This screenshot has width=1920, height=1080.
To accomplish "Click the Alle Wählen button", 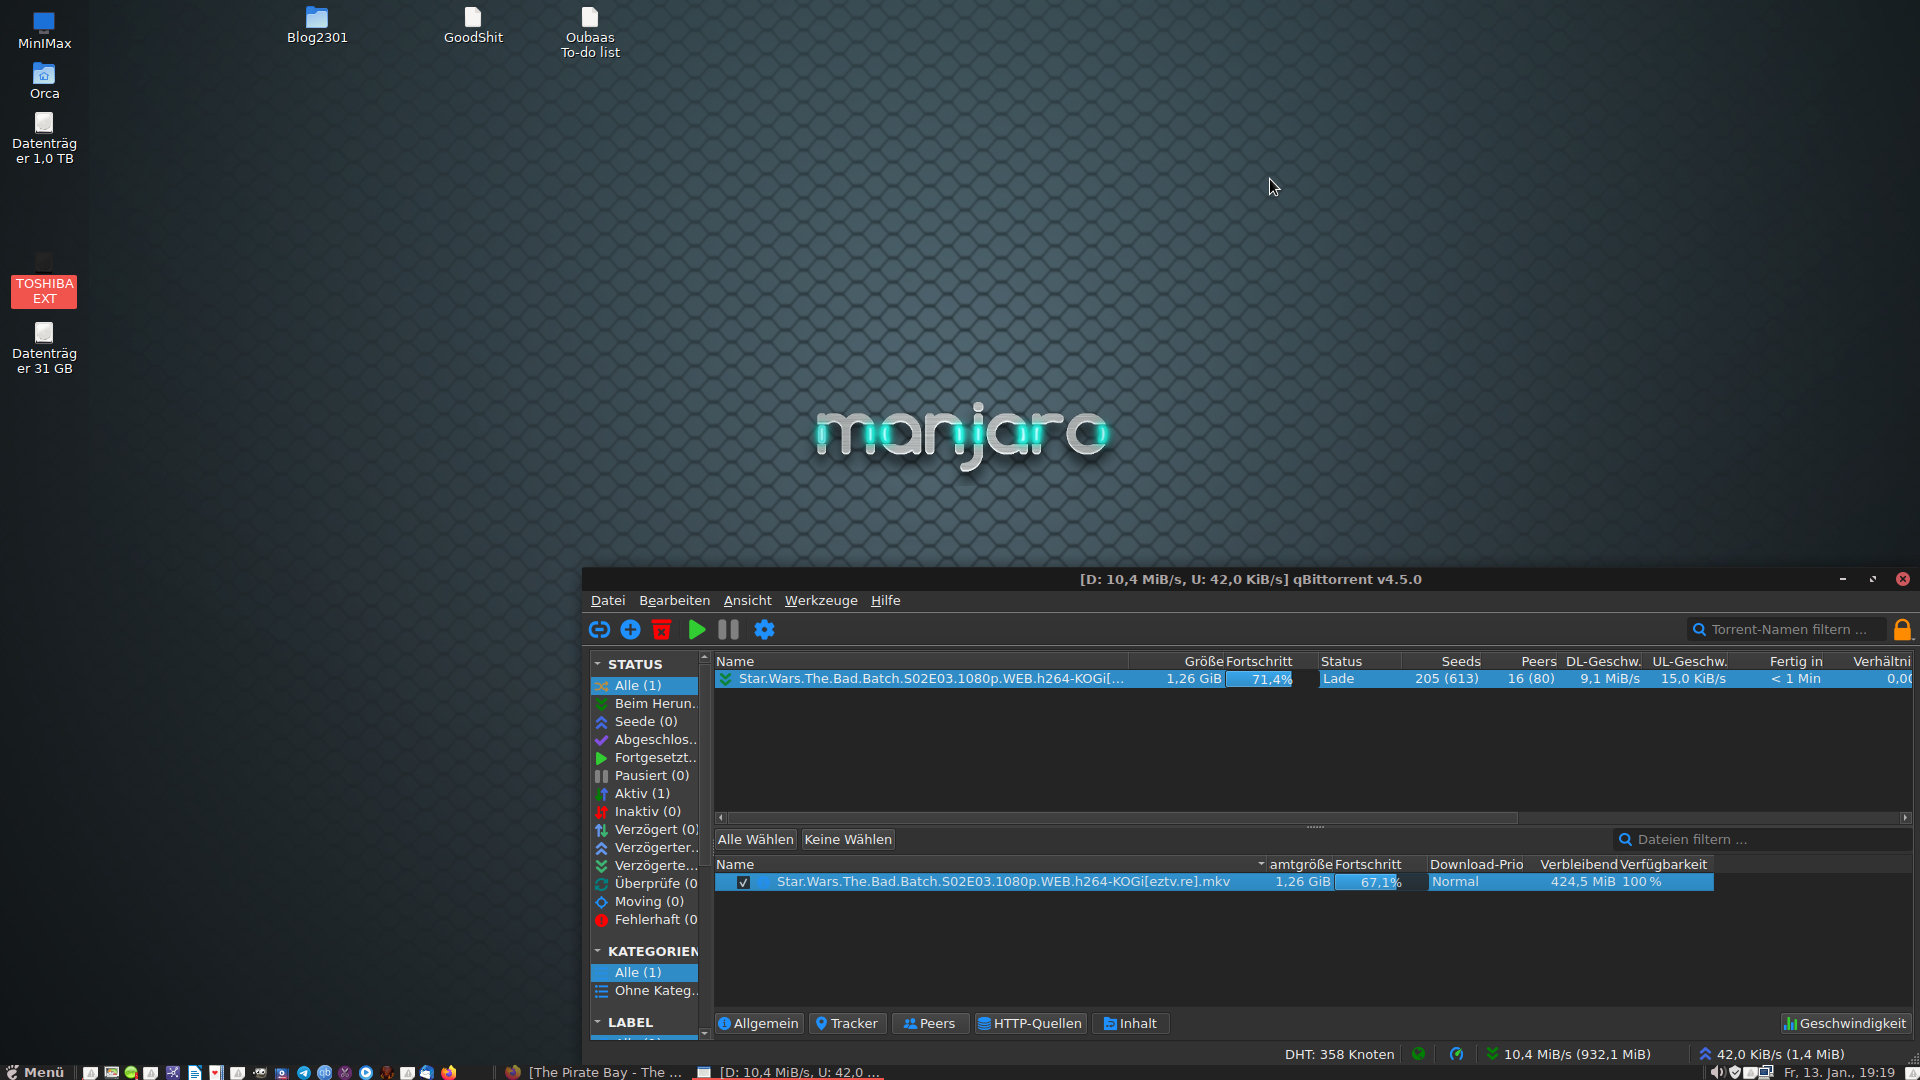I will [755, 839].
